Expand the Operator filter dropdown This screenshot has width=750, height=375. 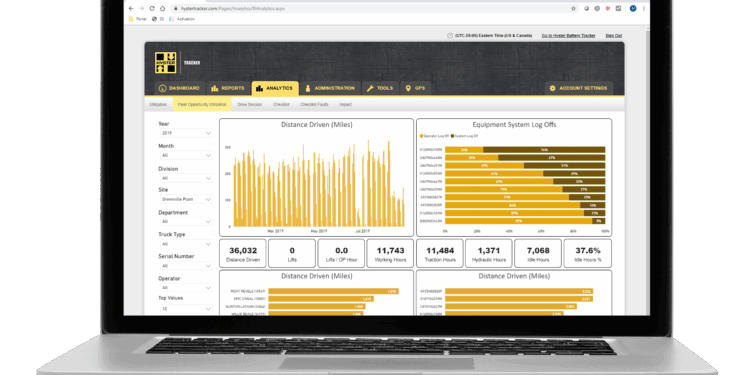(x=186, y=287)
